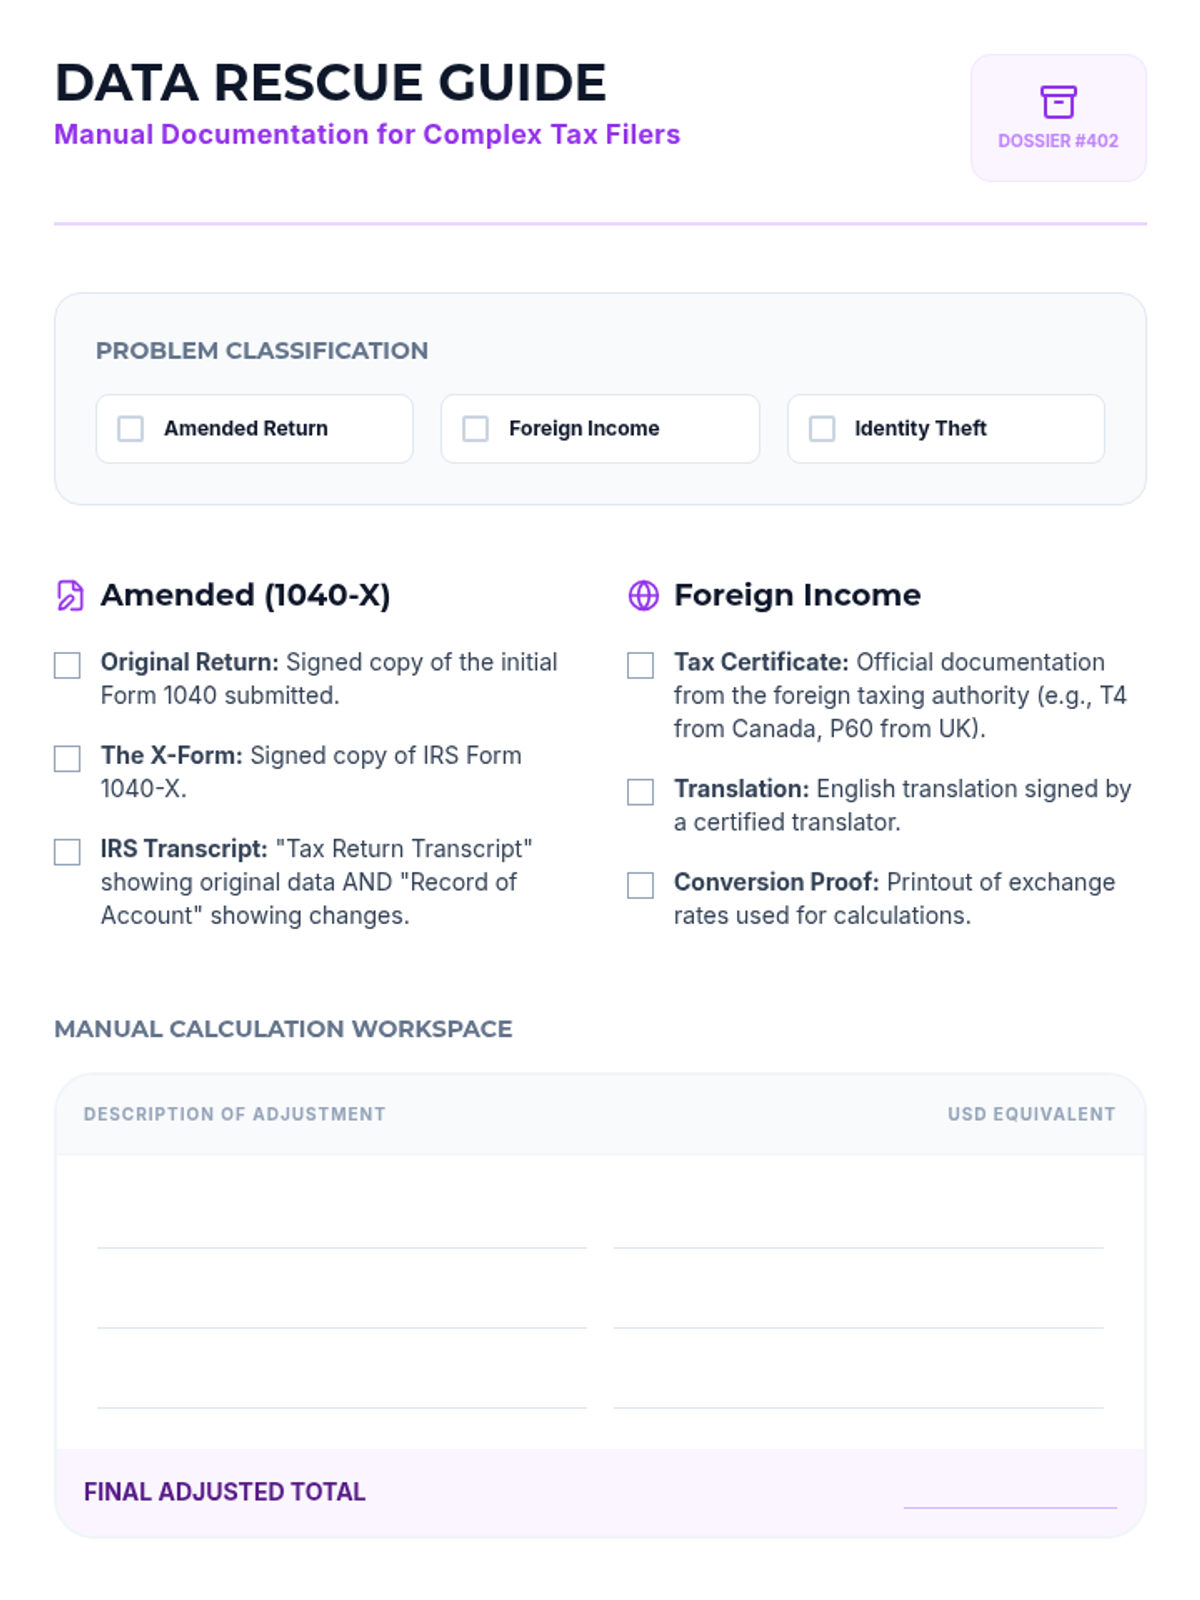Mark the Translation item as complete
The height and width of the screenshot is (1600, 1200).
[640, 792]
